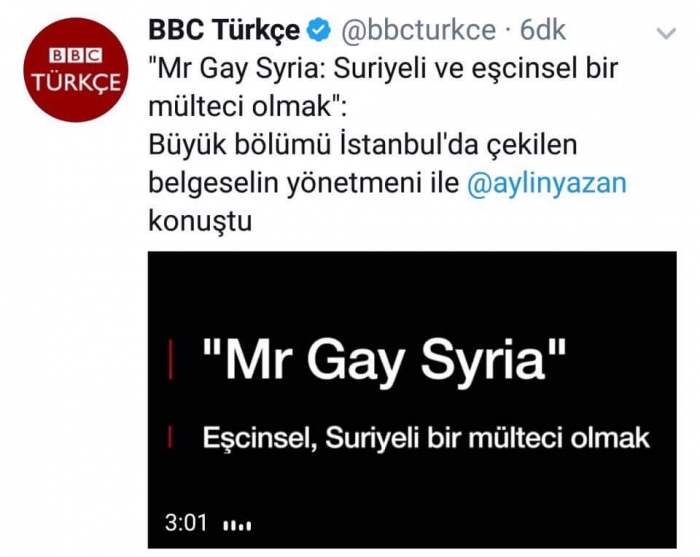Click the tweet's first line mentioning Mr Gay Syria

point(383,70)
